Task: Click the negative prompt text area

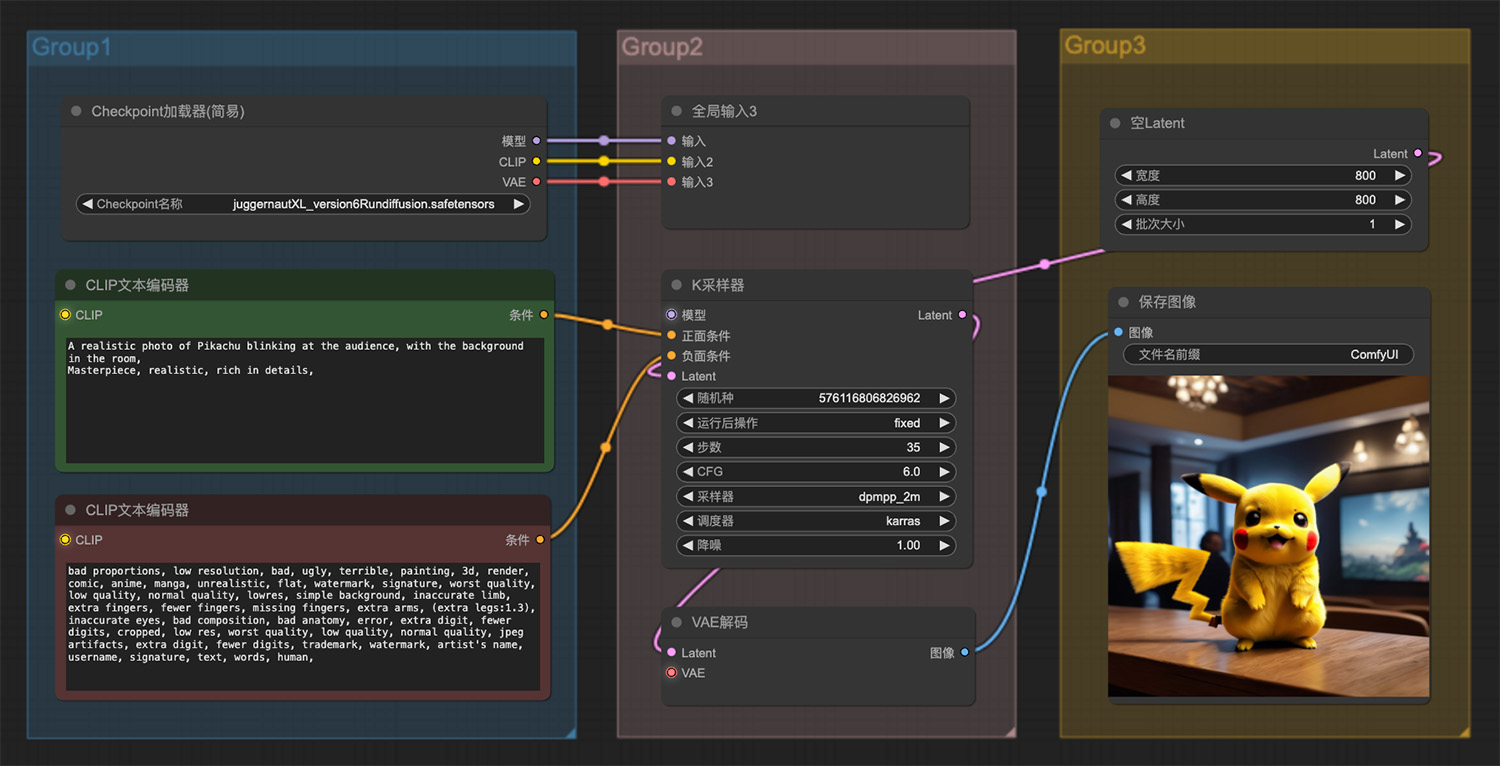Action: click(x=303, y=627)
